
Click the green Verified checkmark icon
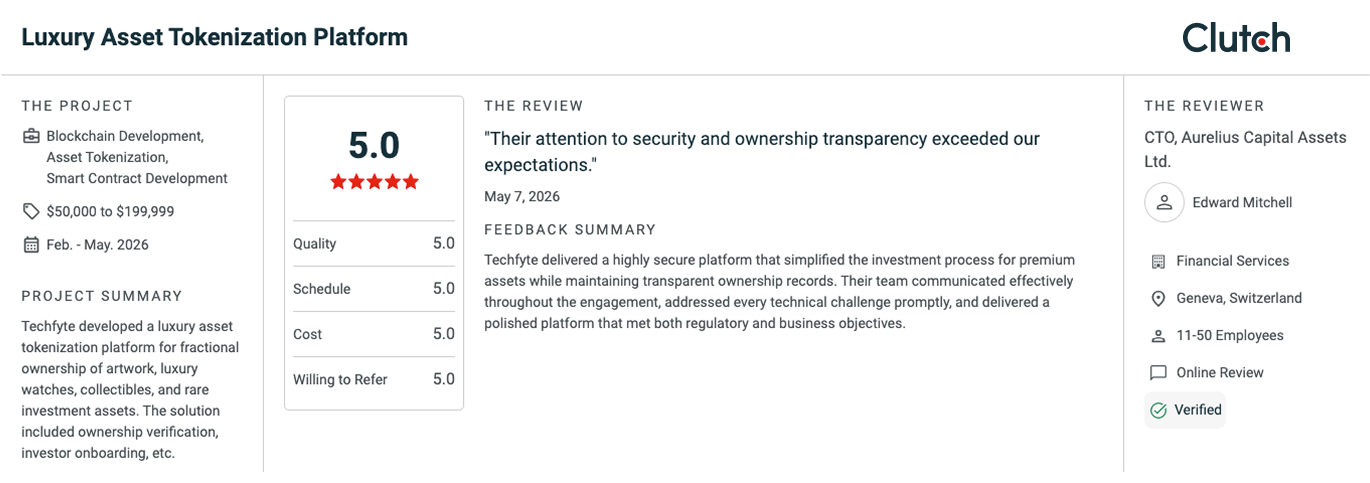tap(1158, 410)
